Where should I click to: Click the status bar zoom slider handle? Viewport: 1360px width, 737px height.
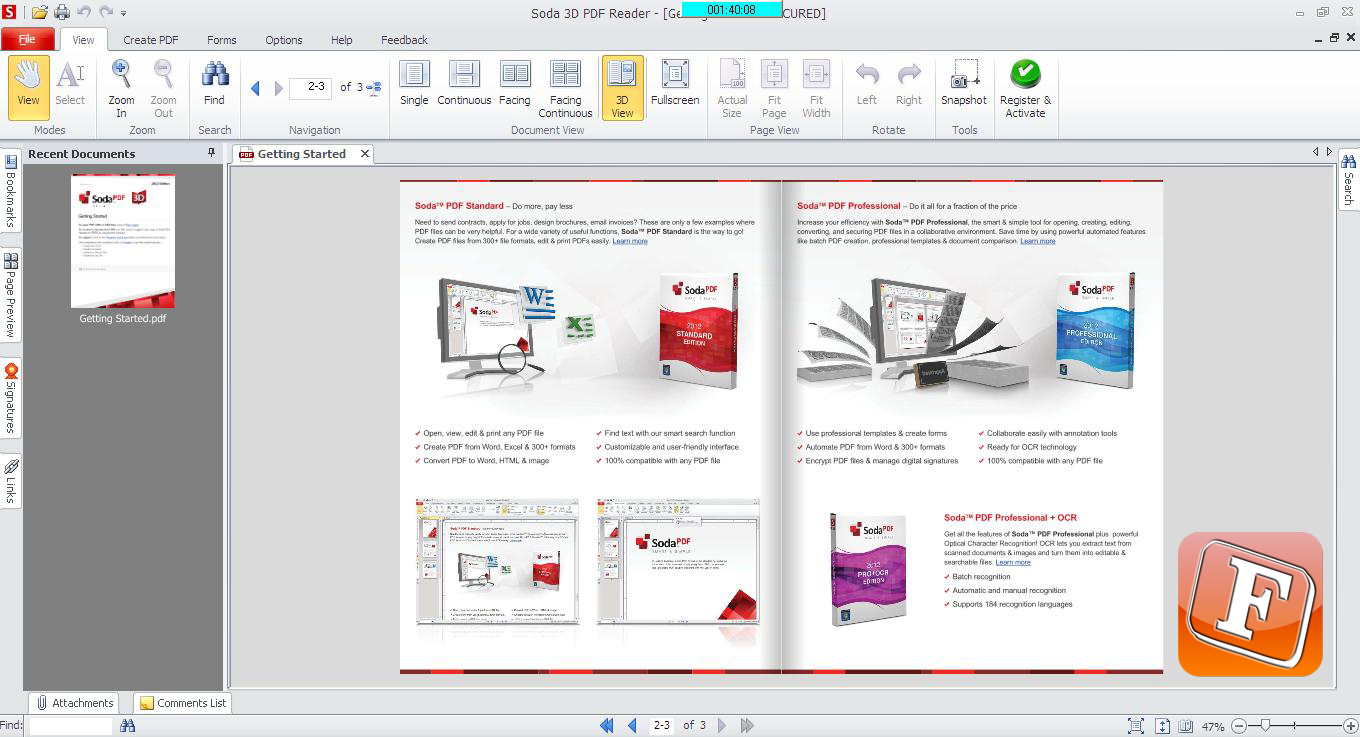click(x=1265, y=726)
